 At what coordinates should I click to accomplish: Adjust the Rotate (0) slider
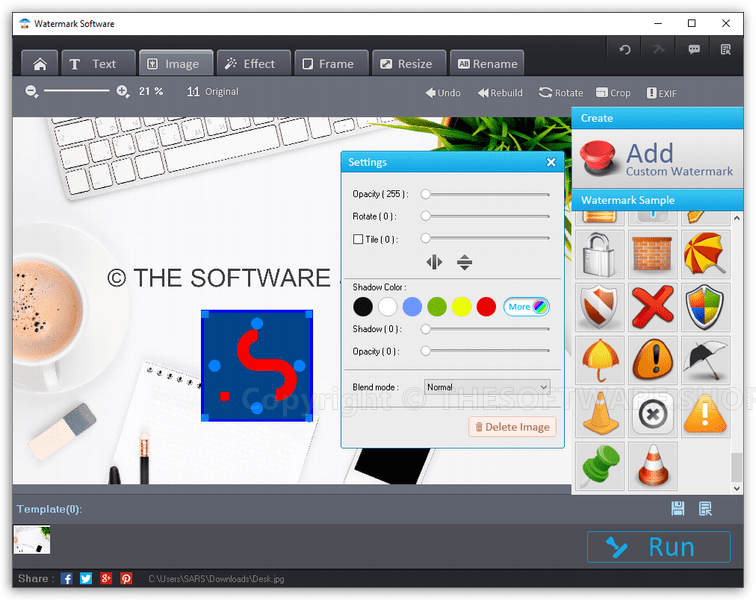pyautogui.click(x=485, y=216)
